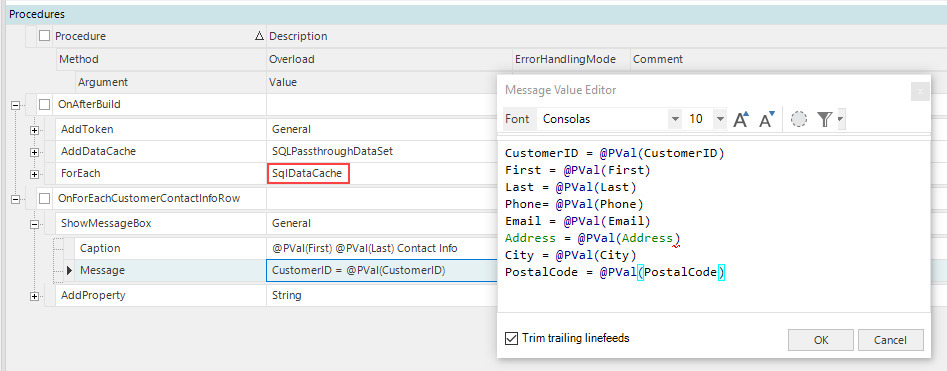Screen dimensions: 947x371
Task: Select the AddToken method cell
Action: pyautogui.click(x=161, y=129)
